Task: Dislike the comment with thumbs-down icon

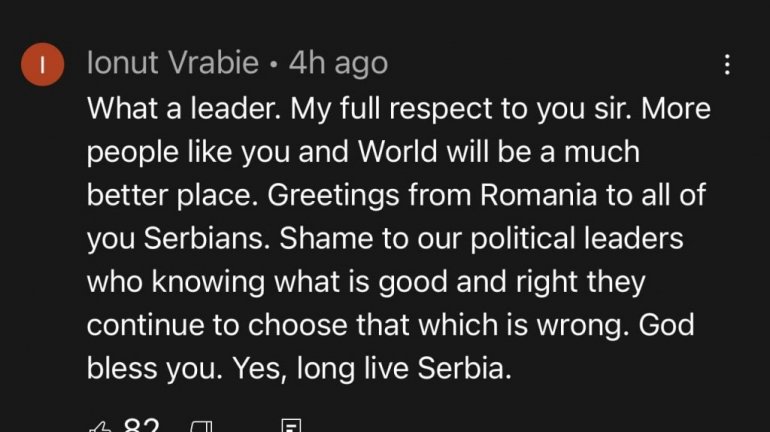Action: 202,428
